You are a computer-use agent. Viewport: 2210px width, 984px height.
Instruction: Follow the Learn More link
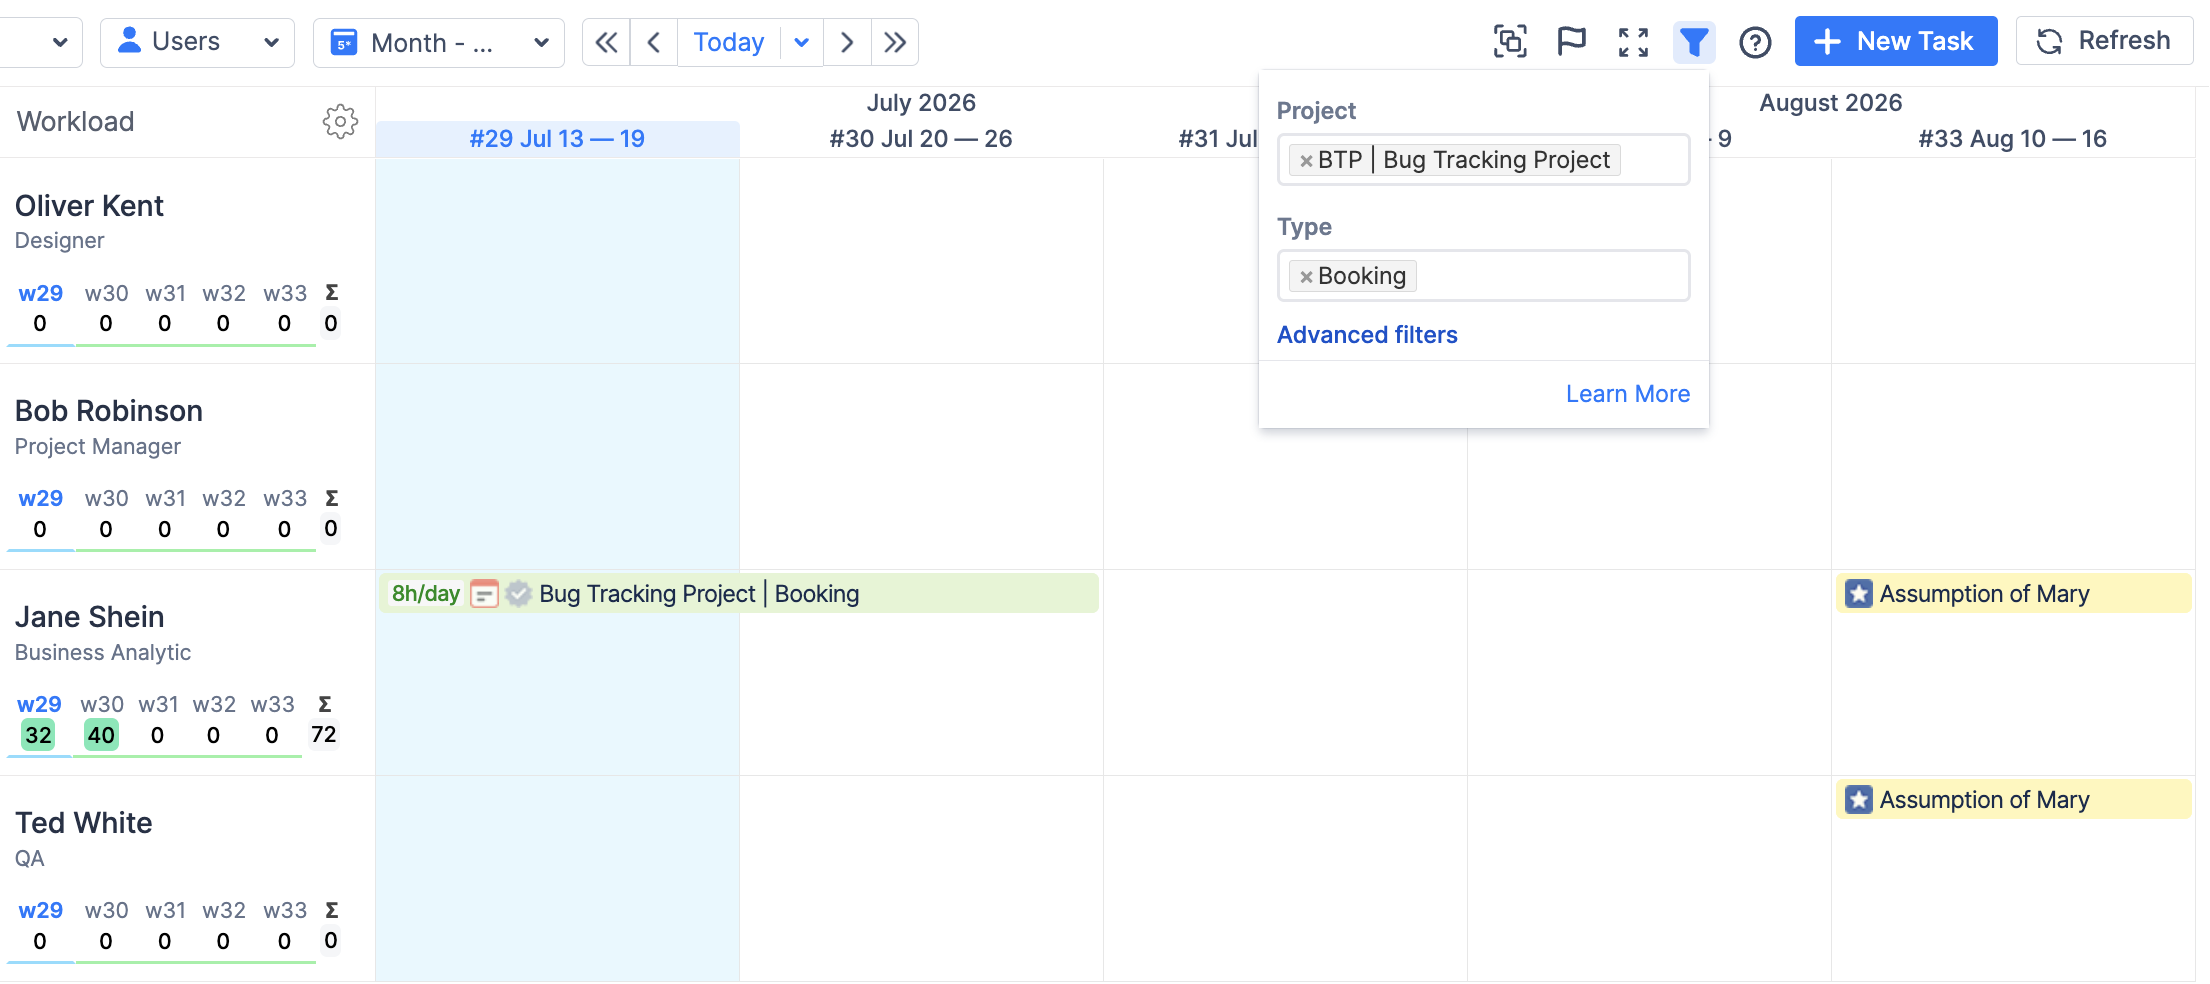(1627, 394)
